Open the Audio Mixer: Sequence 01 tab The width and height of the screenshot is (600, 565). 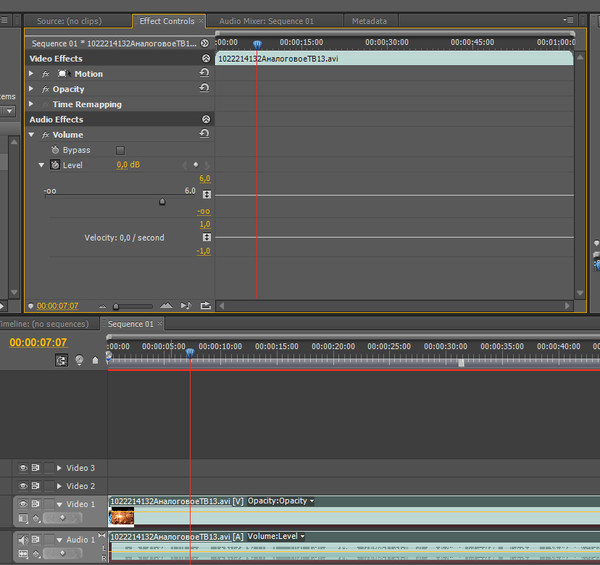coord(266,21)
